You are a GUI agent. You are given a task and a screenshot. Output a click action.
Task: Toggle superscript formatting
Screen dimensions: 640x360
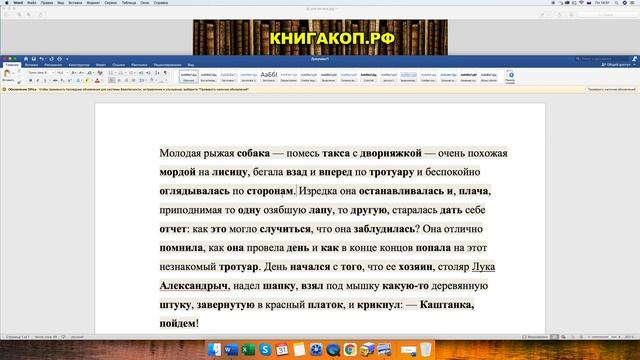69,80
